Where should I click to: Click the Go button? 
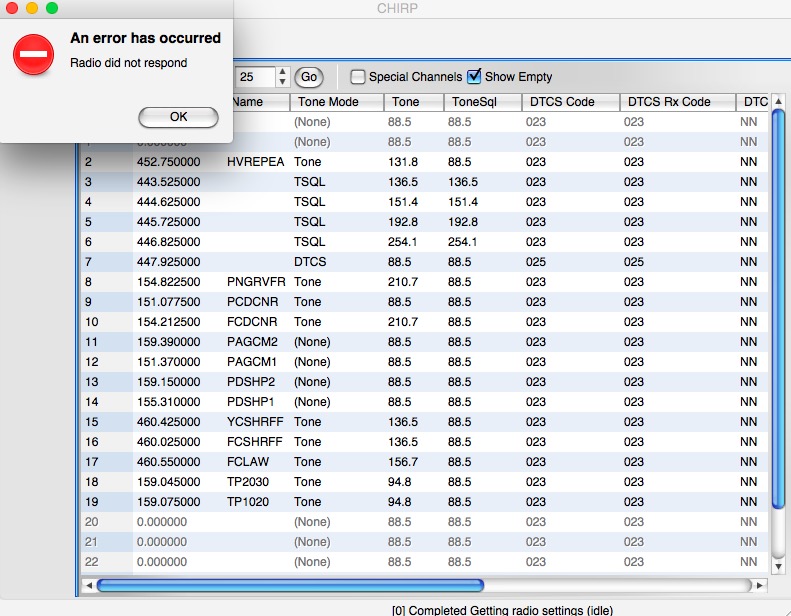pyautogui.click(x=309, y=77)
